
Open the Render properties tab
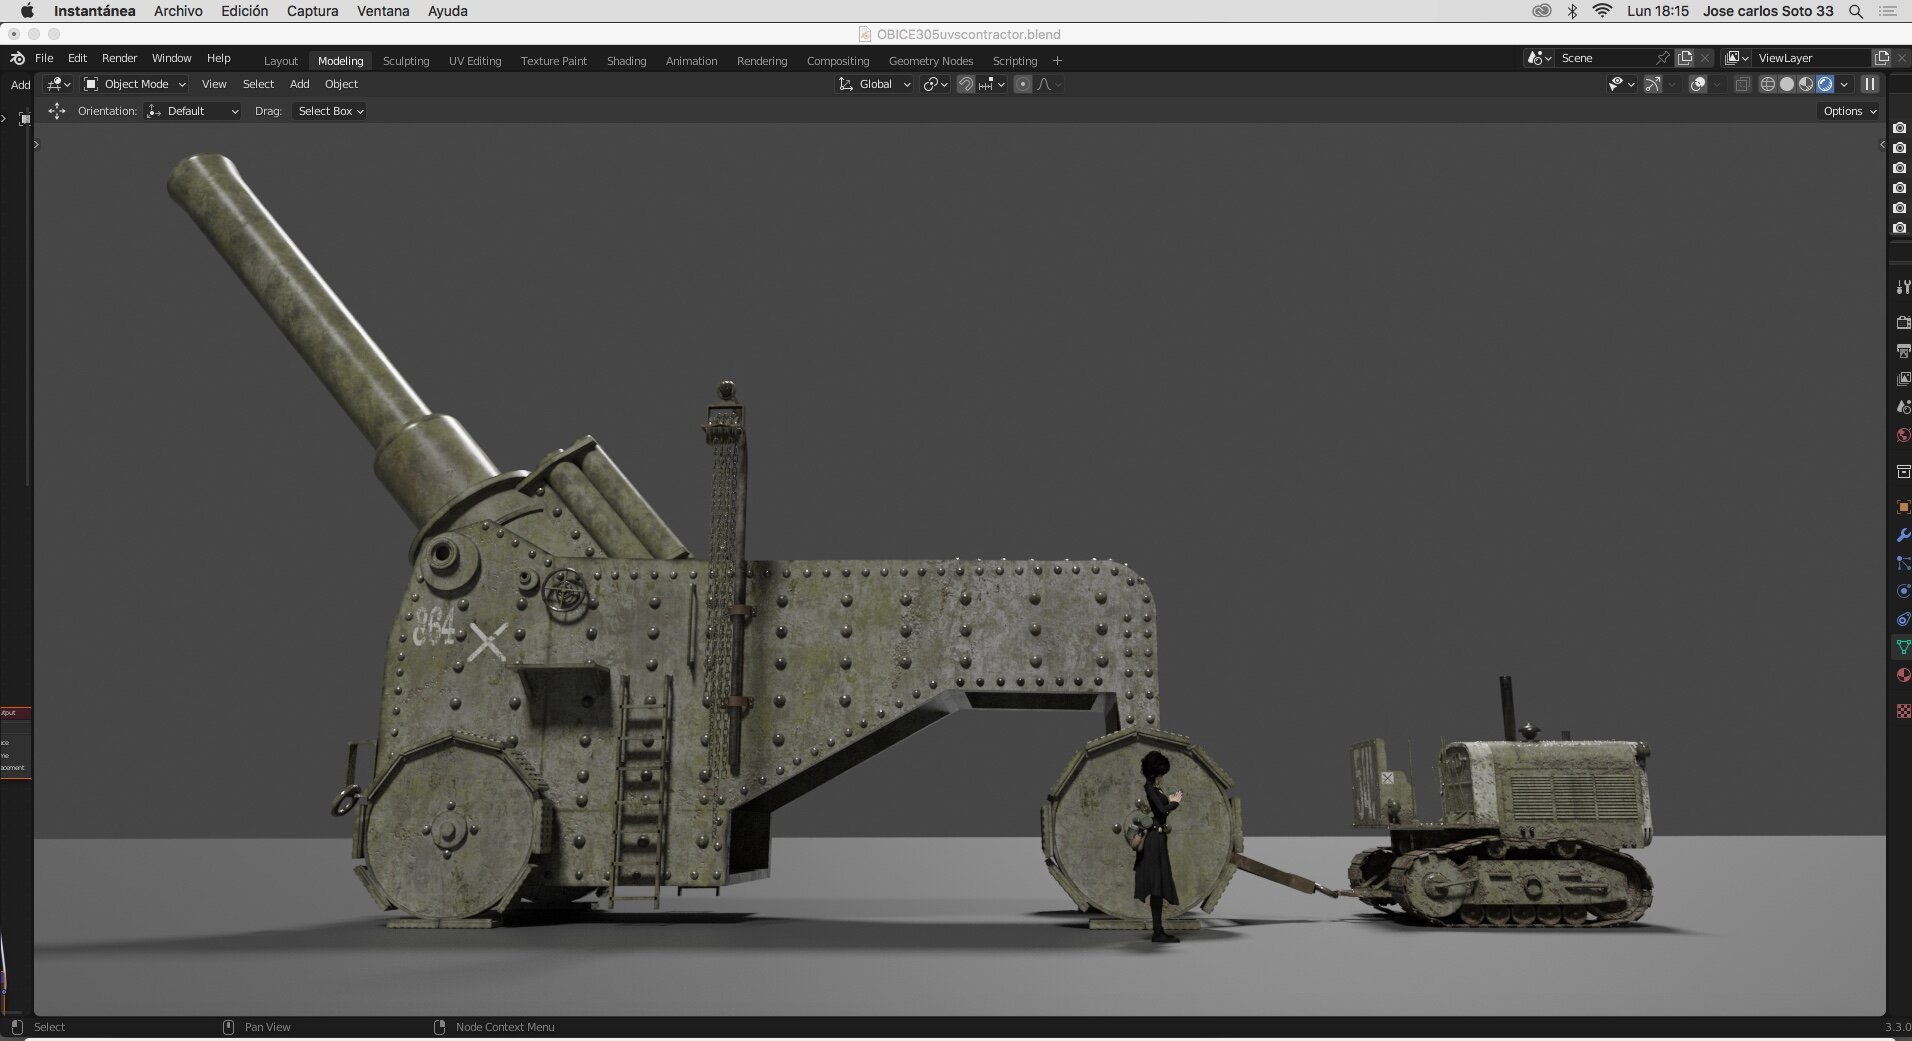click(x=1903, y=323)
